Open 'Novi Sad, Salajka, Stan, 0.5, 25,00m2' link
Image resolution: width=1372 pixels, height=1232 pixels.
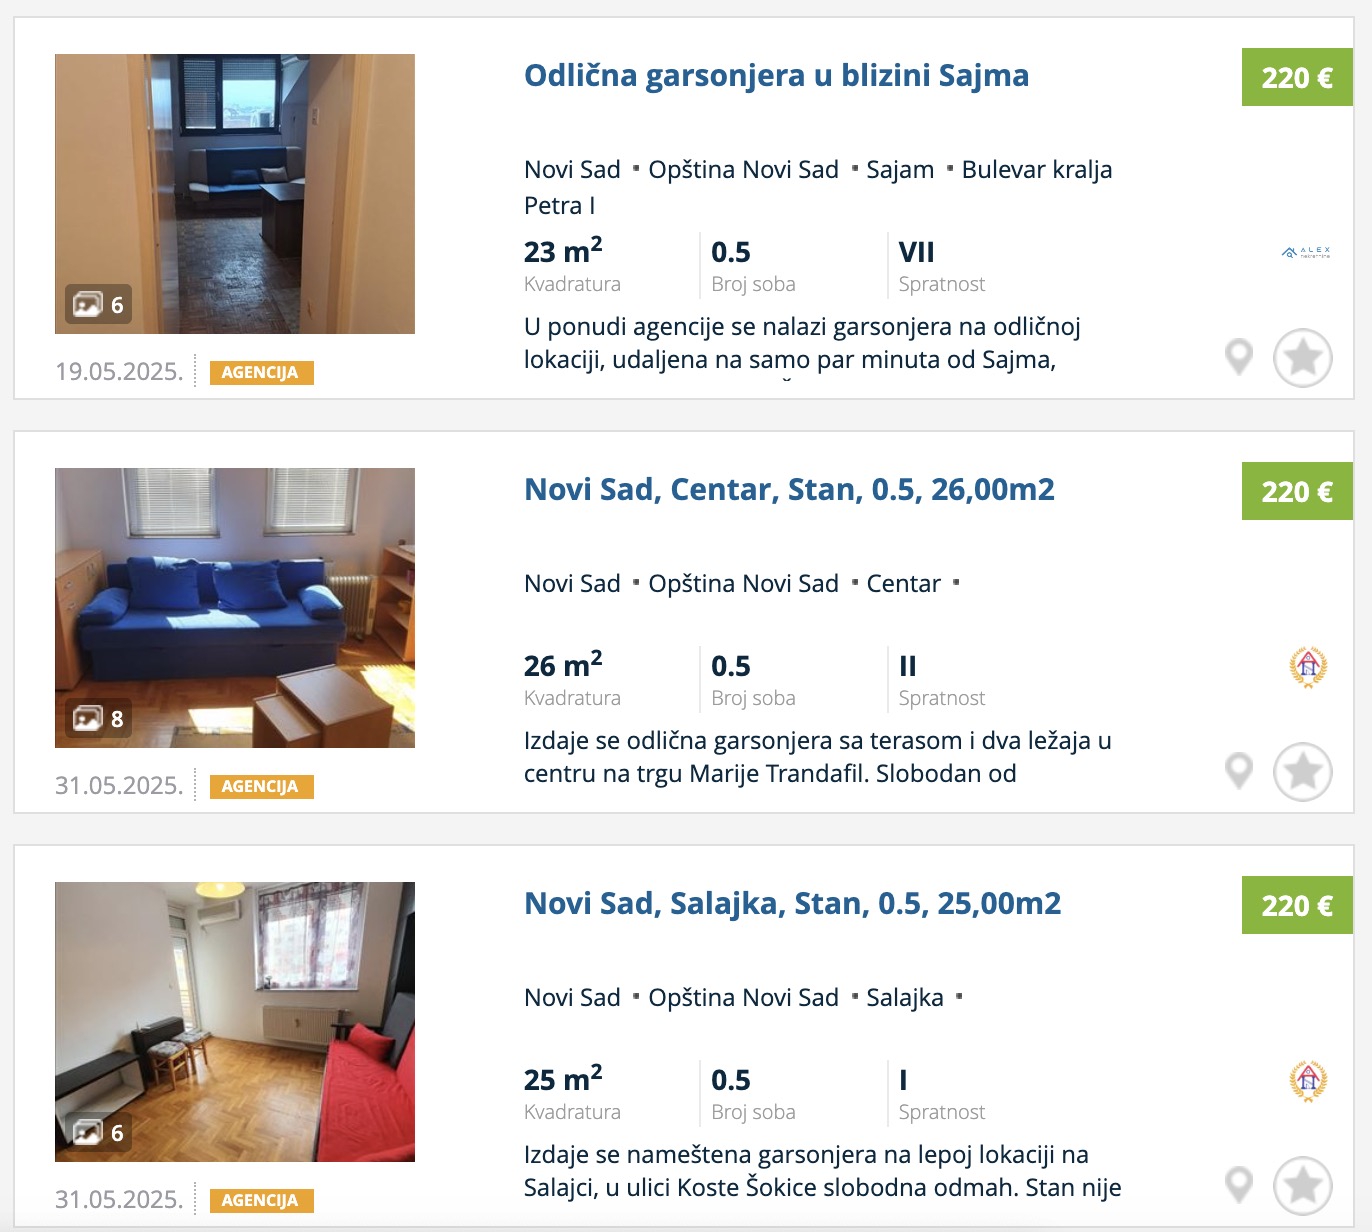coord(792,903)
